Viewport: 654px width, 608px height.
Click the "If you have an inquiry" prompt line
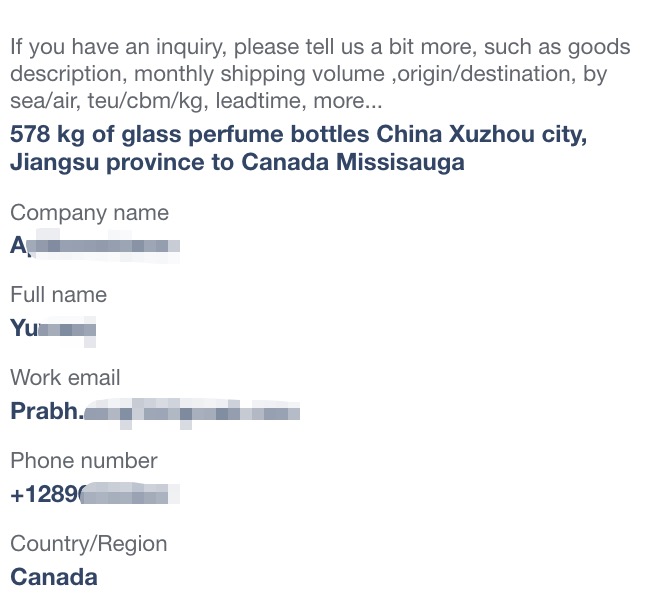pos(320,47)
